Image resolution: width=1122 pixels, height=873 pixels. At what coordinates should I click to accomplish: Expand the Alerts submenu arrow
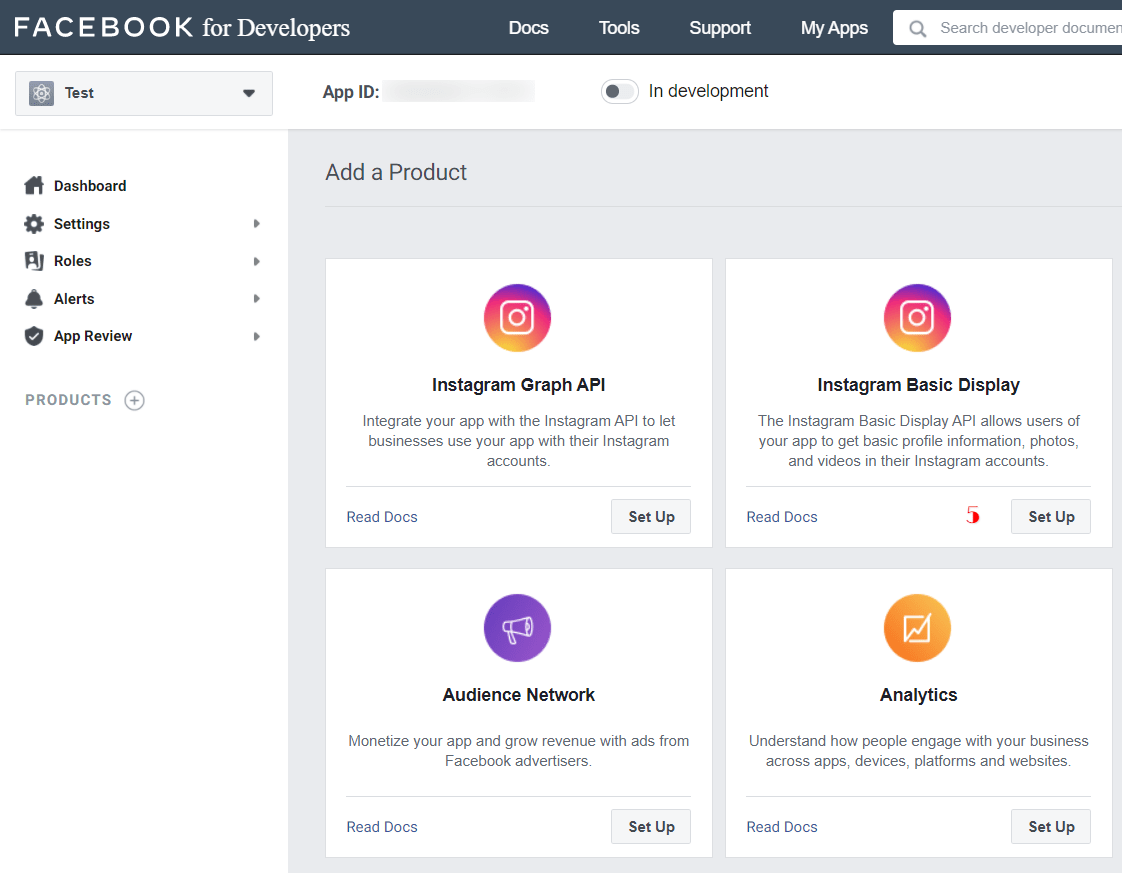[256, 298]
